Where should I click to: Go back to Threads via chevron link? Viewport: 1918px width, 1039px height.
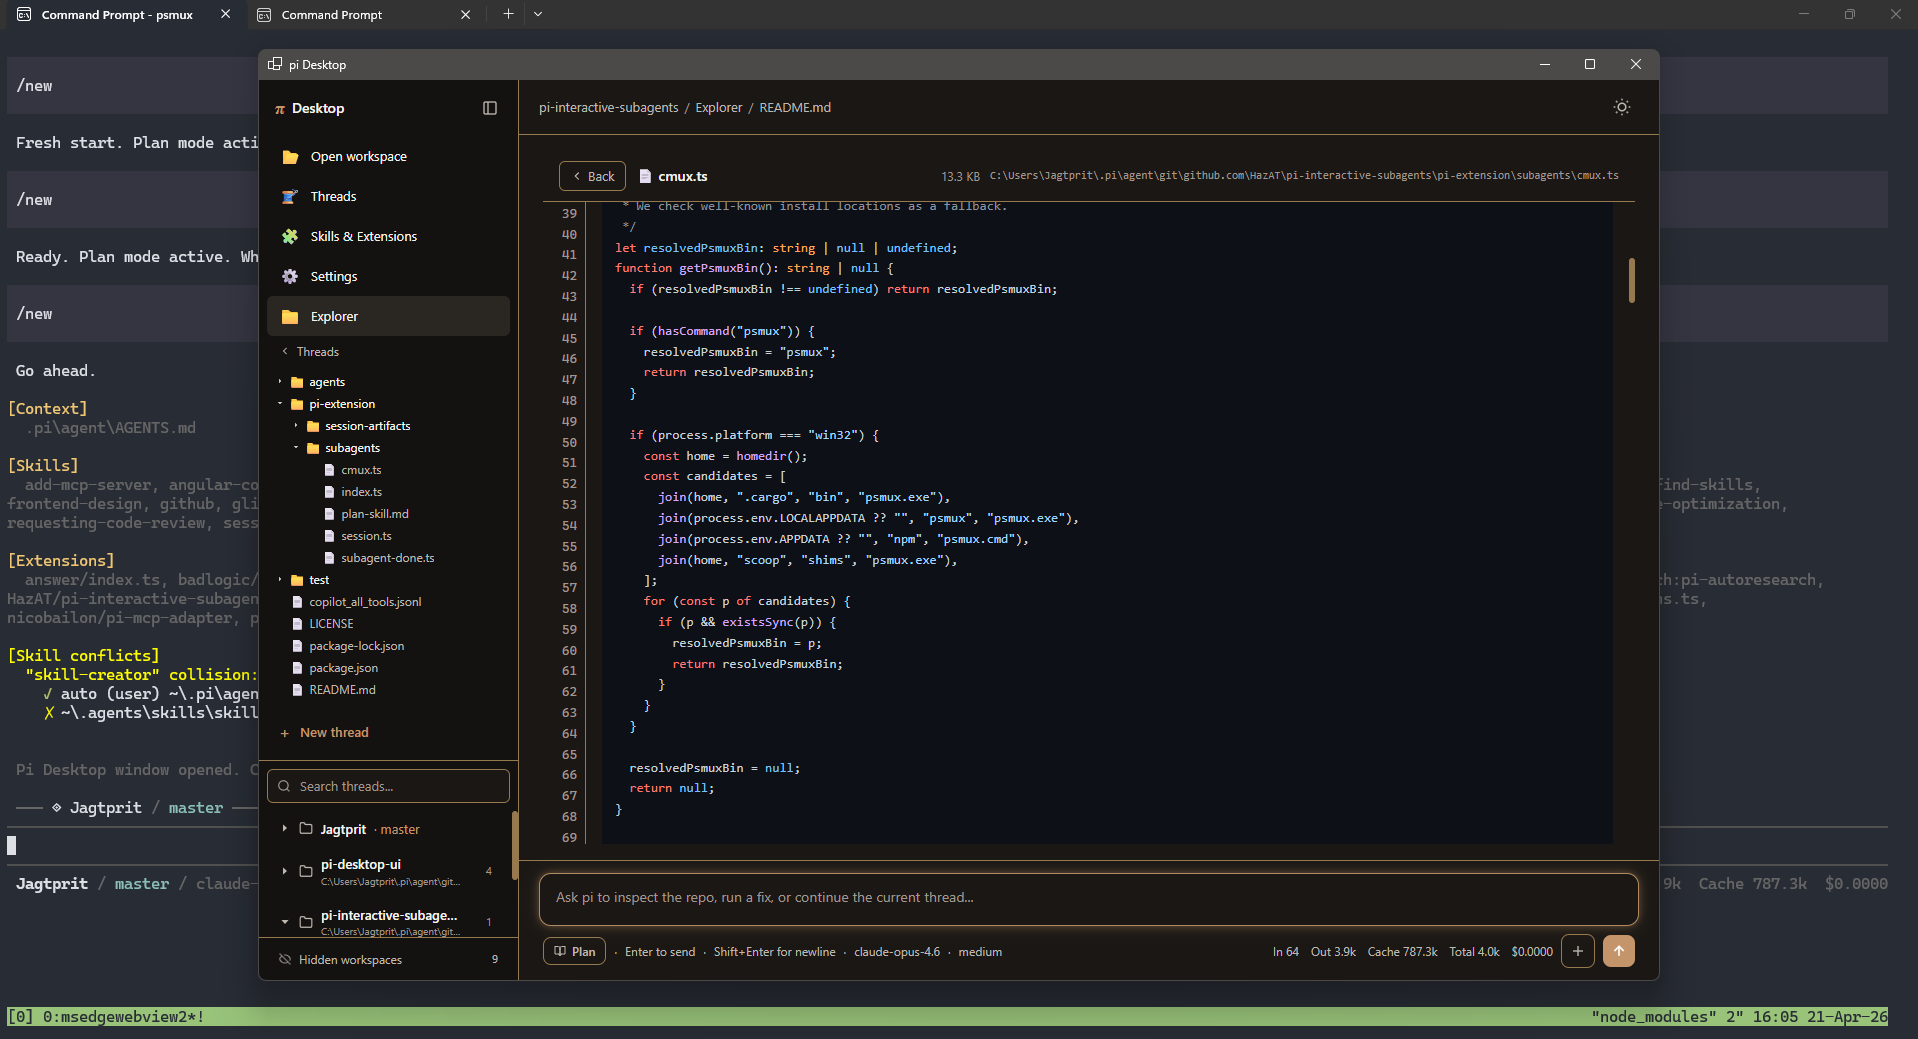(311, 352)
